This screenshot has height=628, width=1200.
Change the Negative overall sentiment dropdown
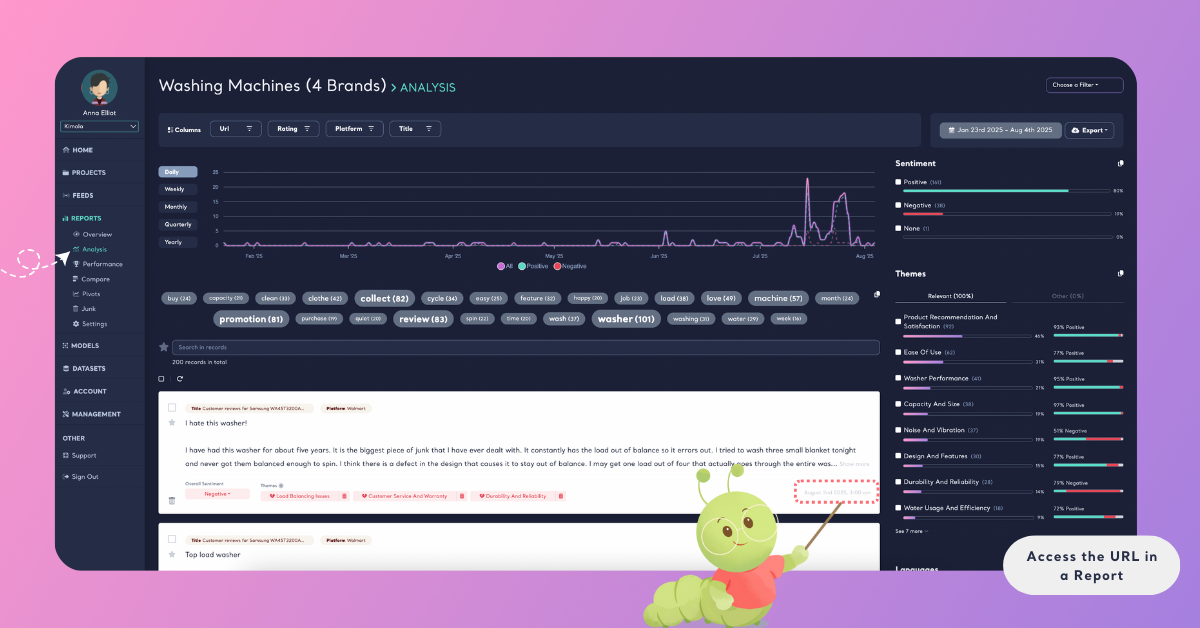(x=217, y=494)
